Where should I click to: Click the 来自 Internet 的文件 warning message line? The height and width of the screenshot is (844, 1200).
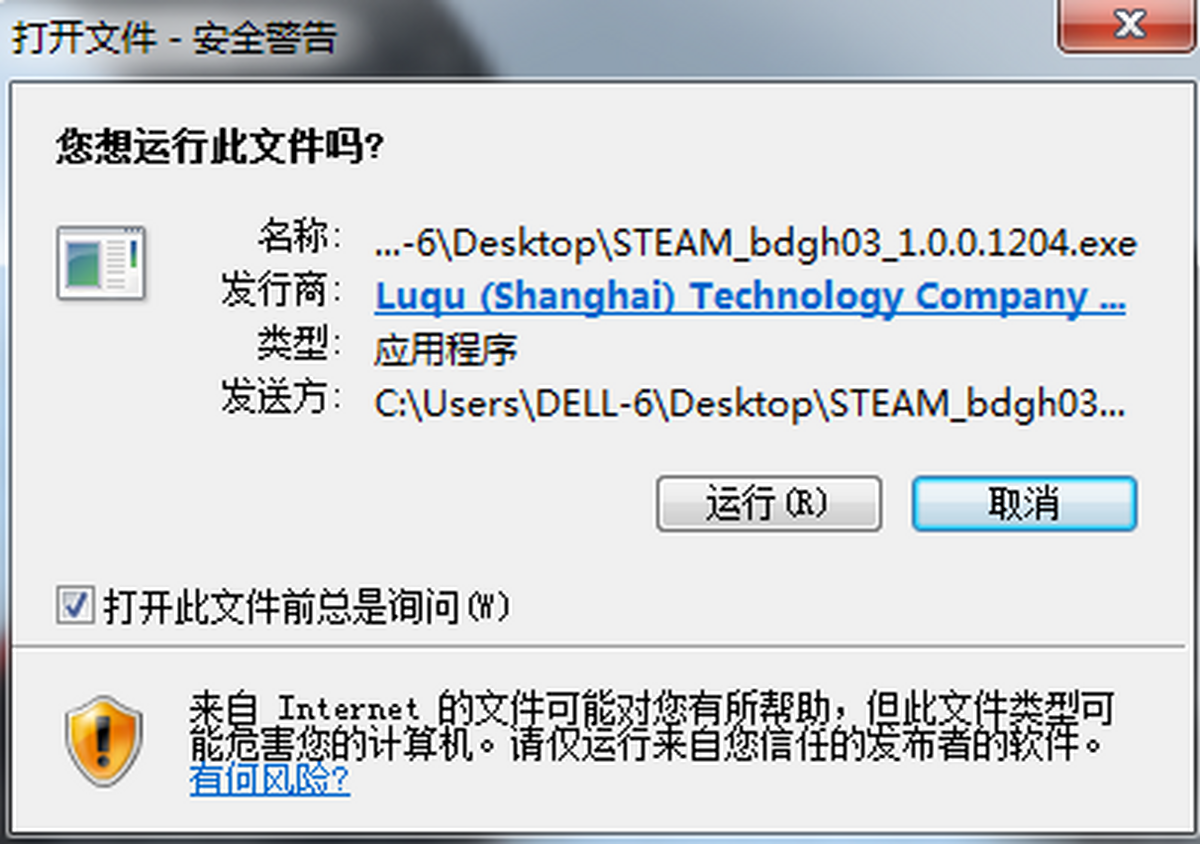pos(651,710)
